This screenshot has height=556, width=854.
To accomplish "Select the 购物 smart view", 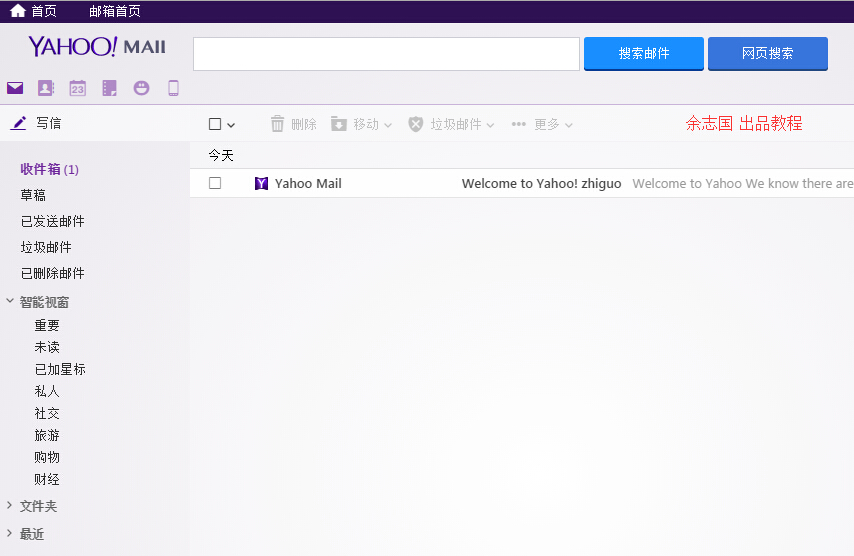I will [47, 457].
